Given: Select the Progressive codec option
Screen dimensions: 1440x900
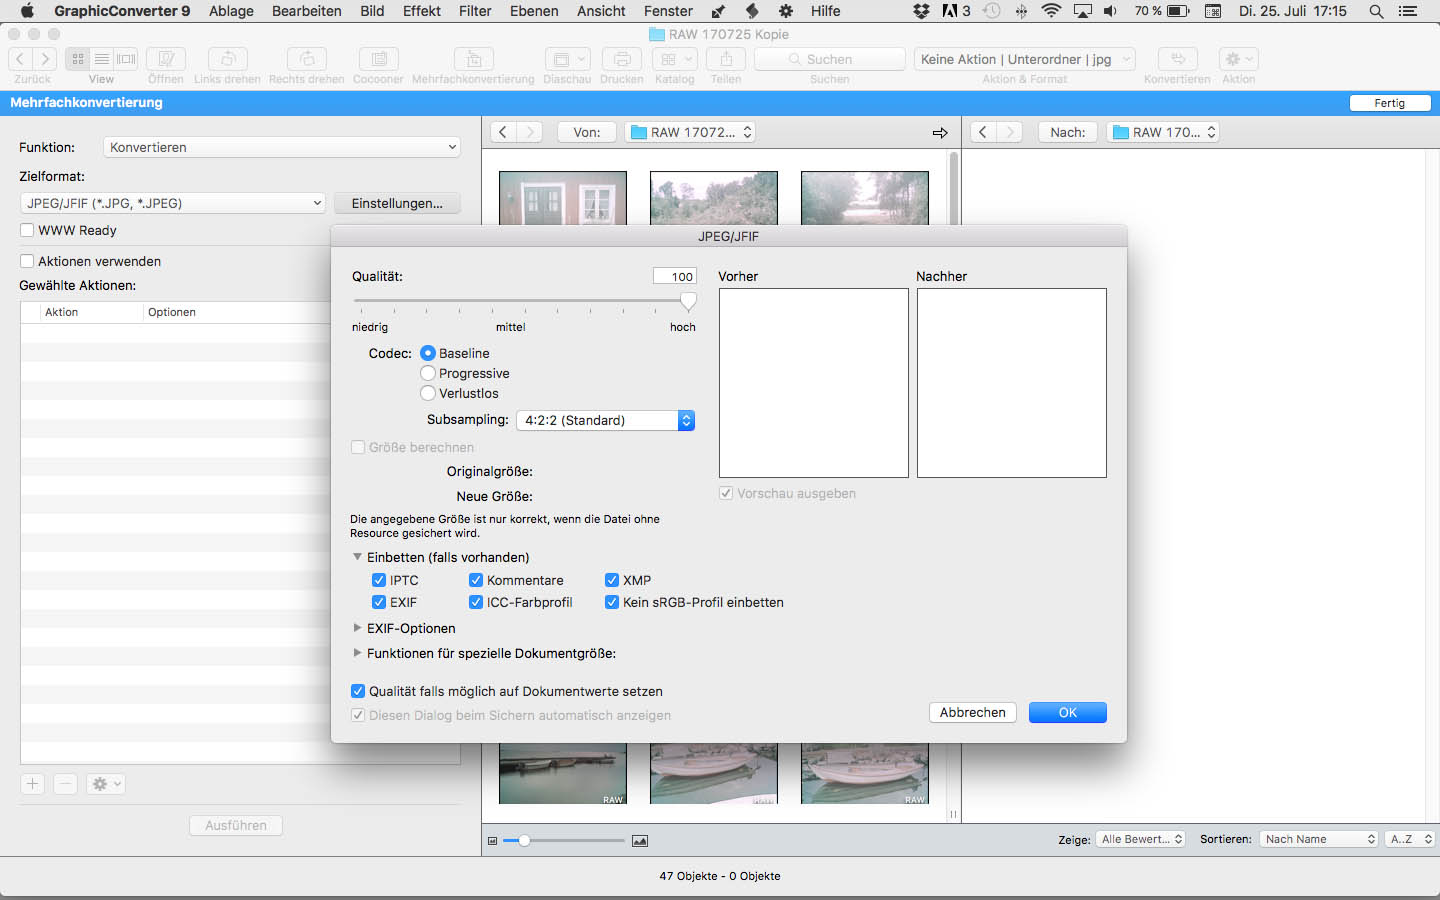Looking at the screenshot, I should 428,373.
